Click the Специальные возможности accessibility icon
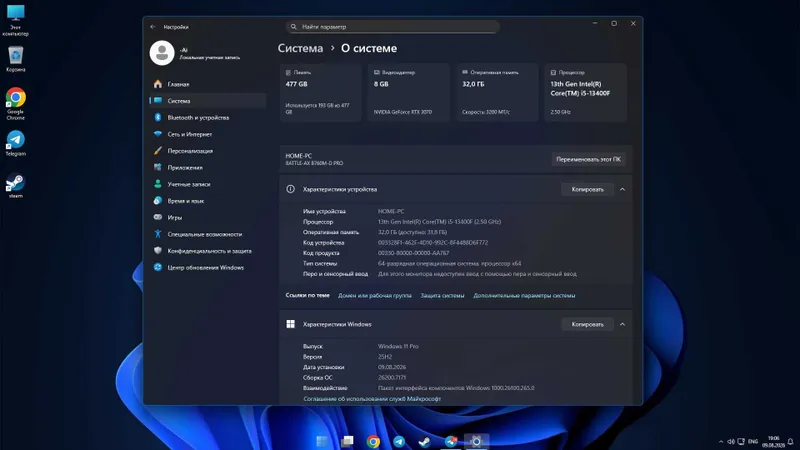Screen dimensions: 800x450 [158, 234]
